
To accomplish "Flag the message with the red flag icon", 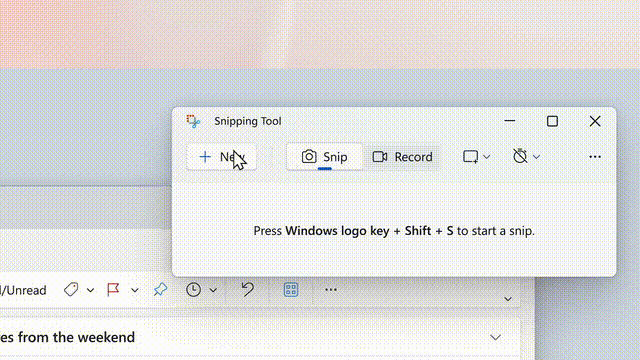I will [113, 290].
